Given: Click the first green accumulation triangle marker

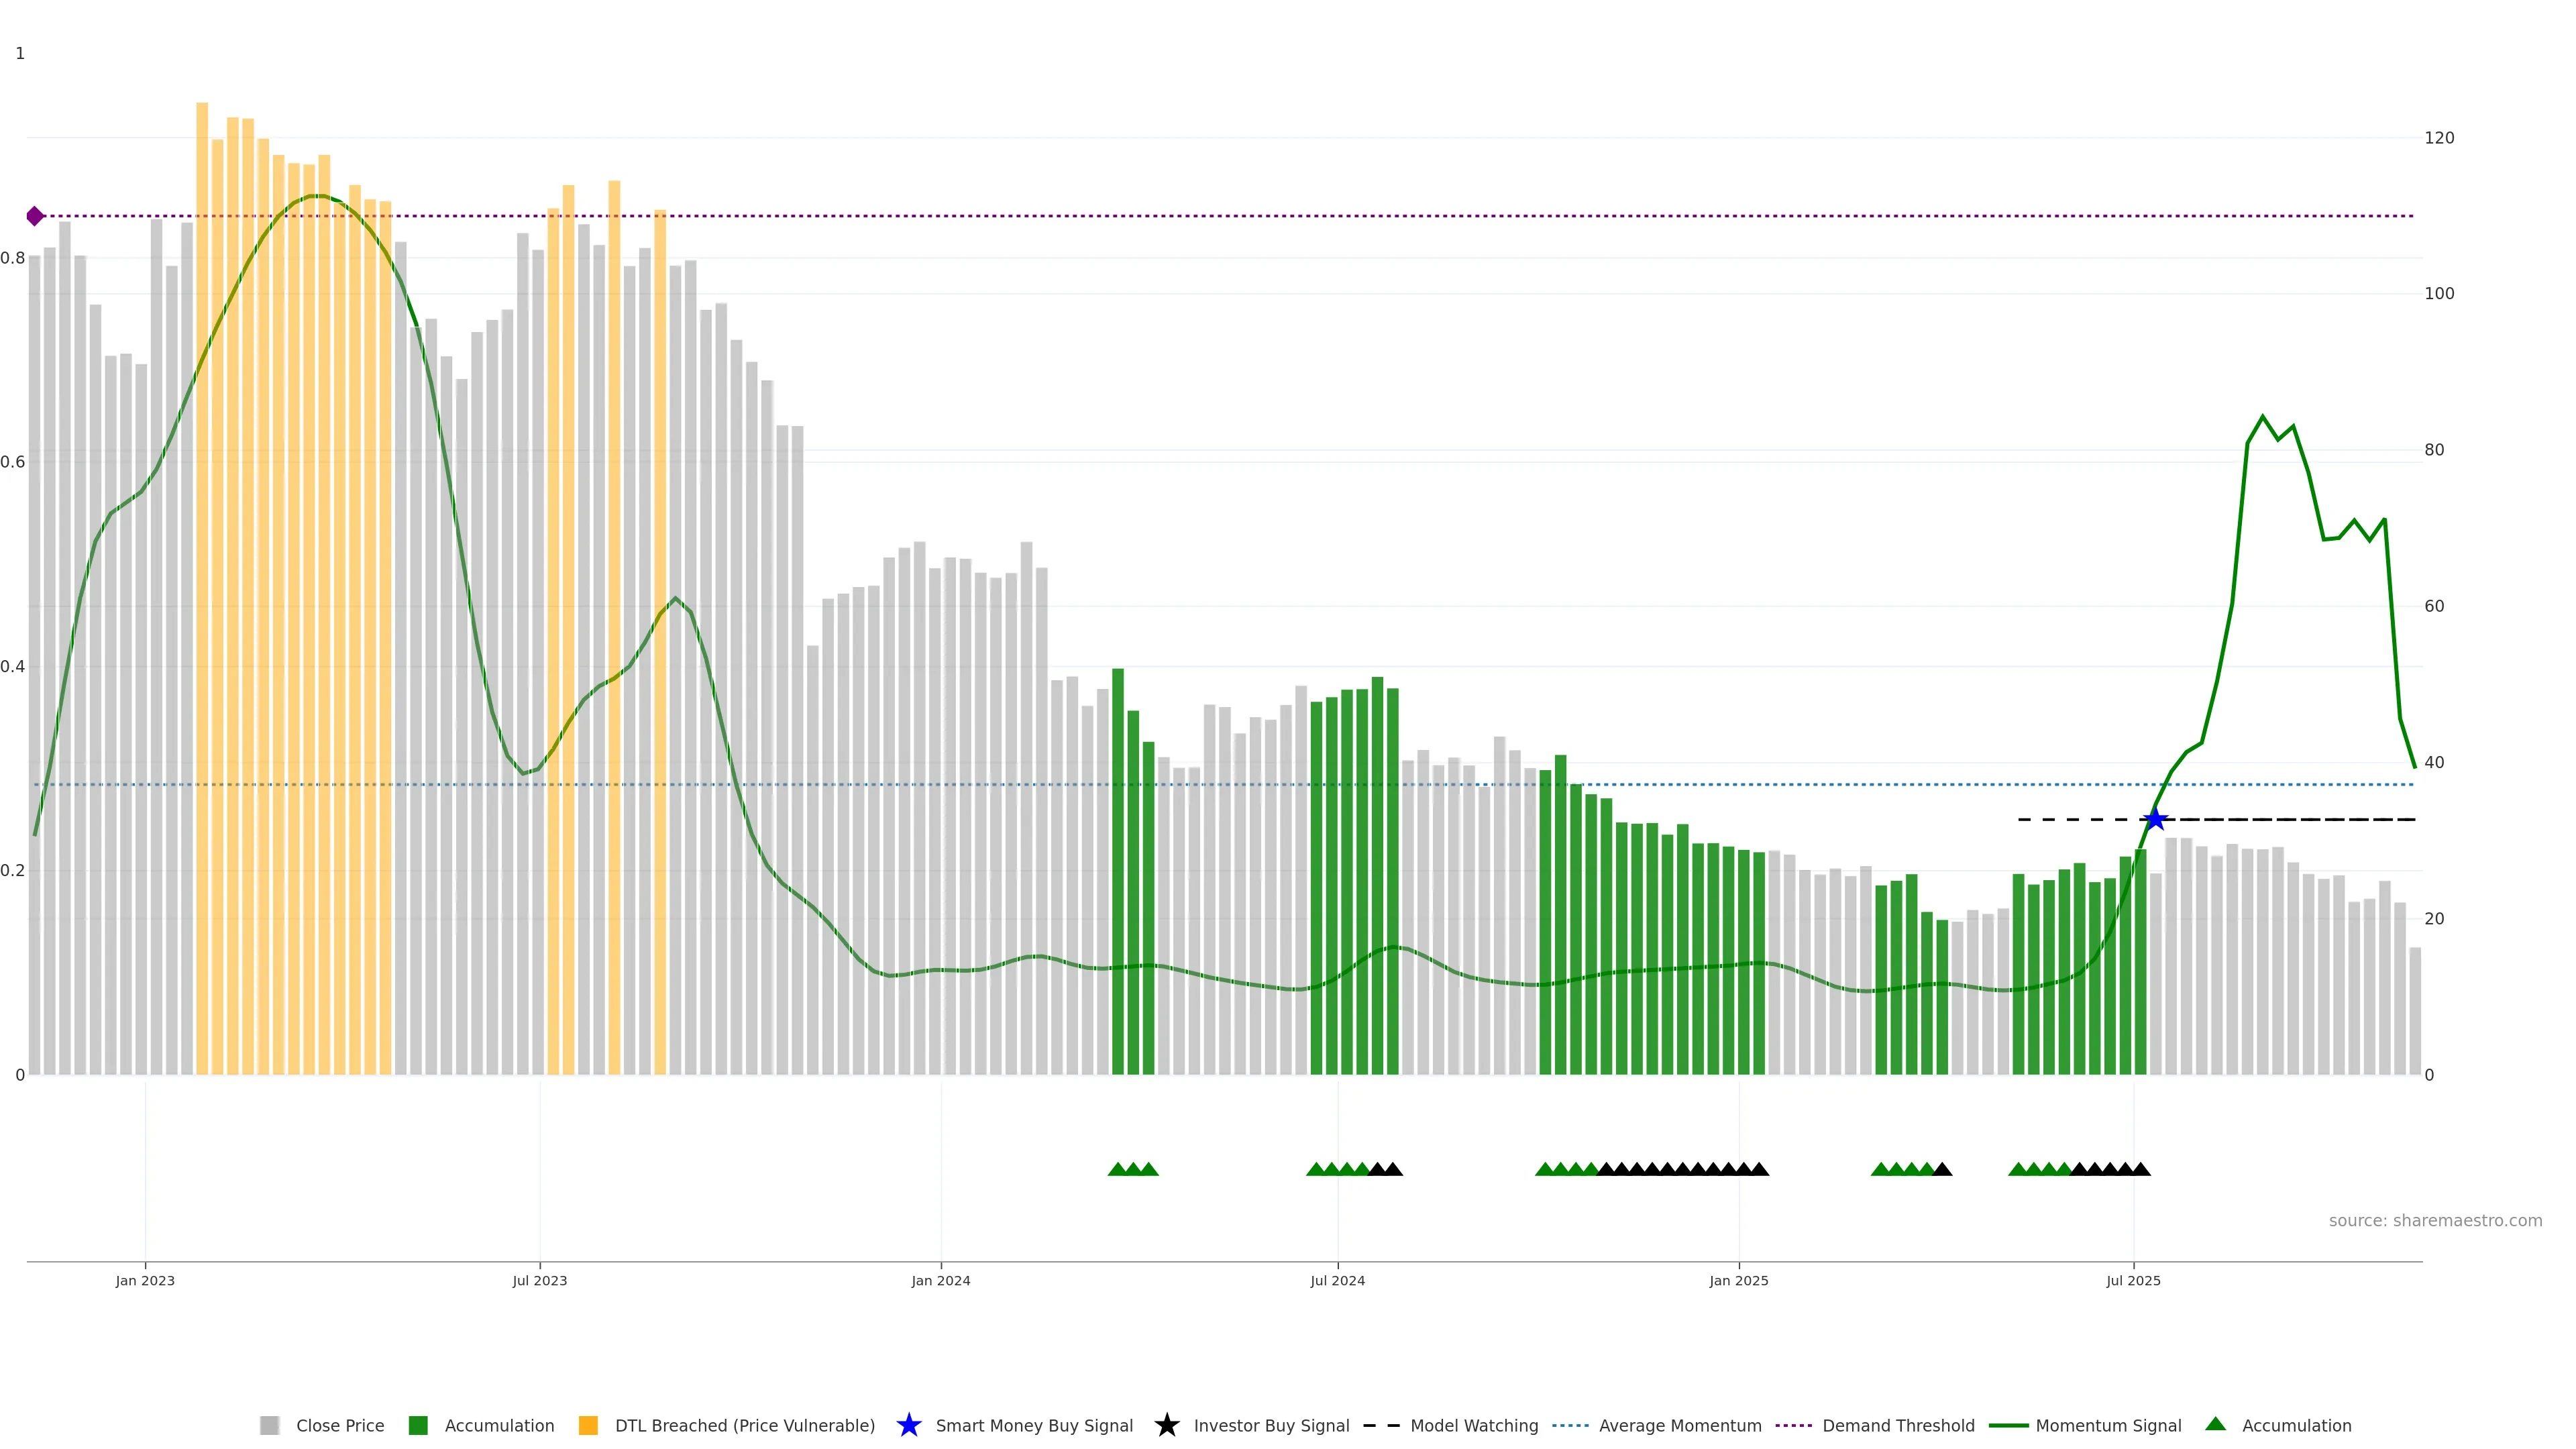Looking at the screenshot, I should 1117,1169.
